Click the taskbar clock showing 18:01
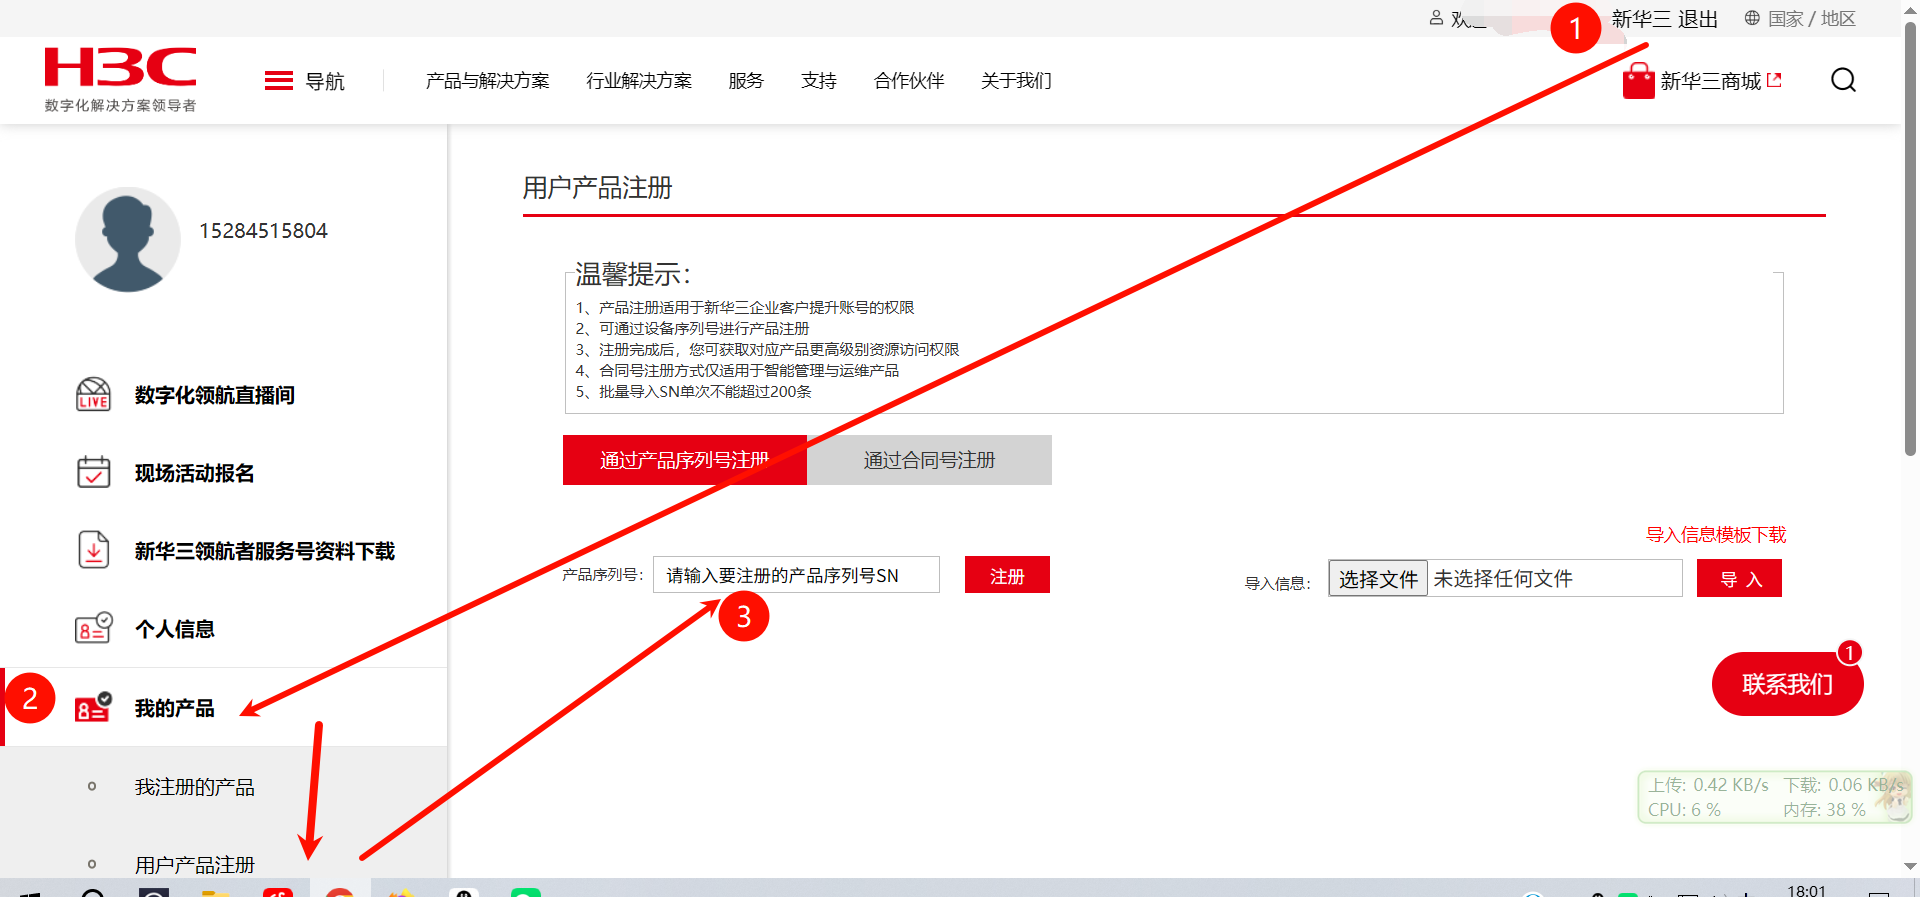Screen dimensions: 1920x897 point(1806,890)
